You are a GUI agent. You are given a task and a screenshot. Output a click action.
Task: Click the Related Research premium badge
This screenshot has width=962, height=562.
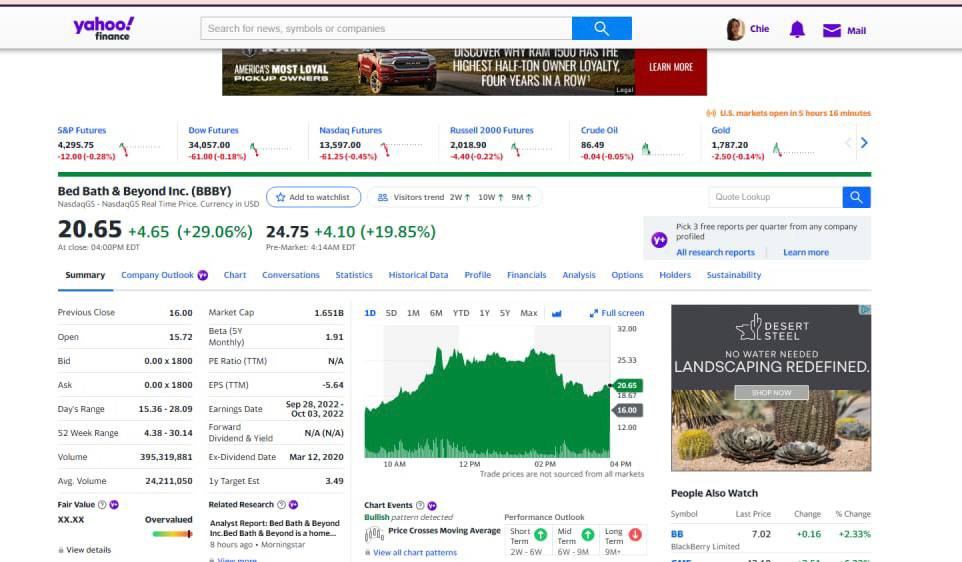coord(293,505)
